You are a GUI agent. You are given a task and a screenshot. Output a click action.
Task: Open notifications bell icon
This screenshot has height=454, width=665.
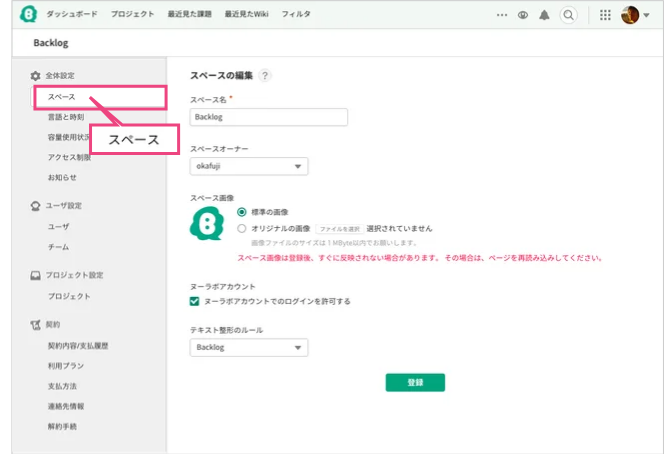click(x=544, y=15)
